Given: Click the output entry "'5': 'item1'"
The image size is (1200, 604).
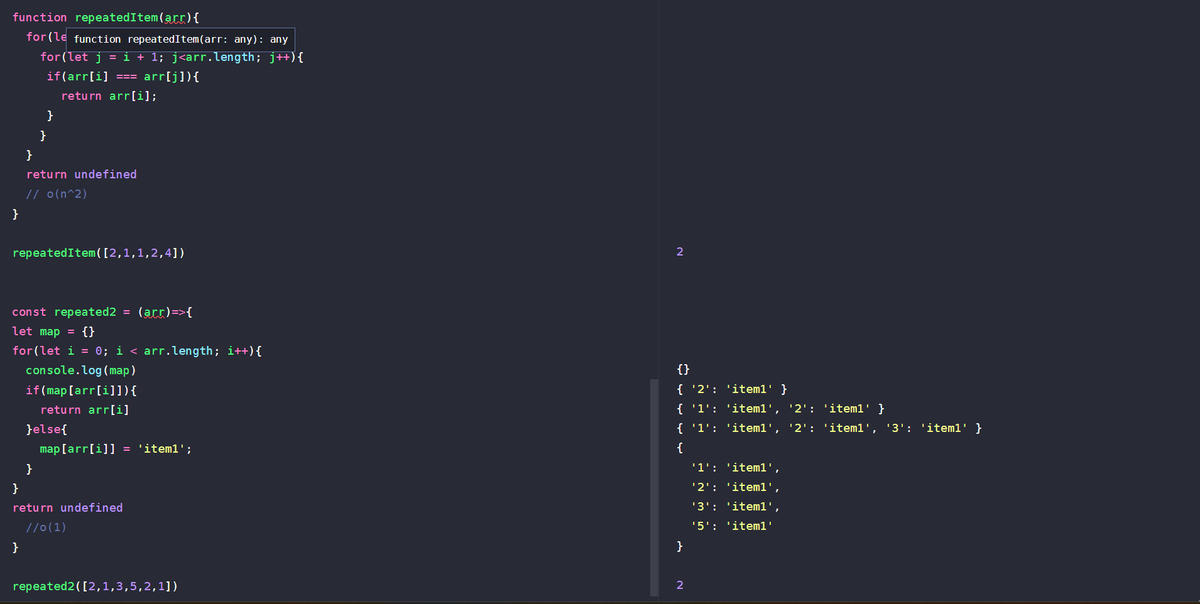Looking at the screenshot, I should pos(732,526).
